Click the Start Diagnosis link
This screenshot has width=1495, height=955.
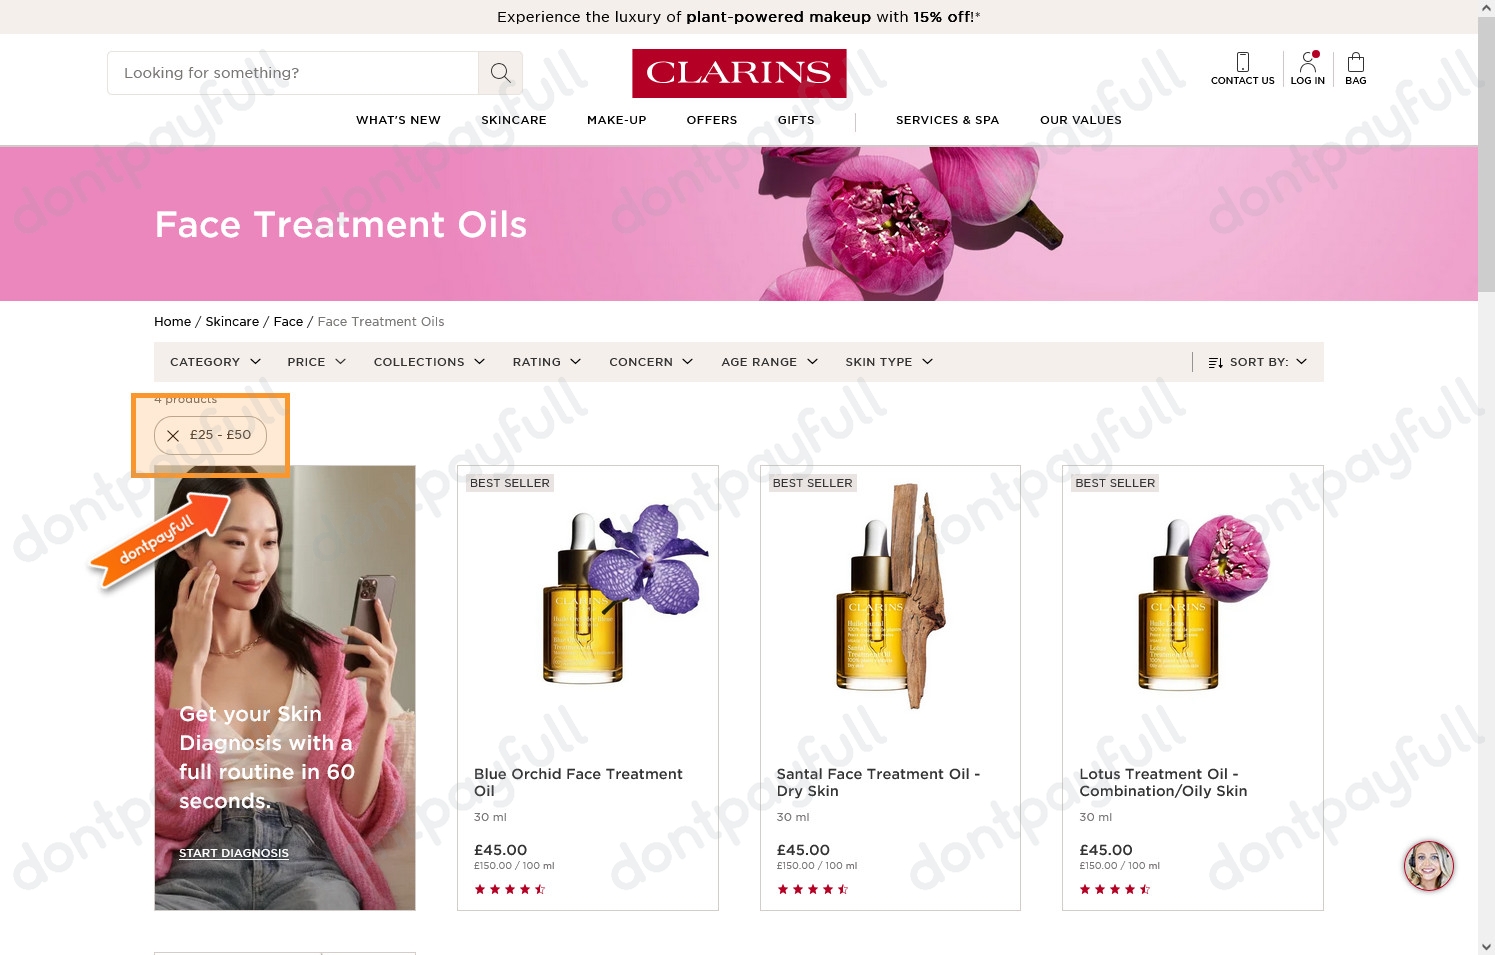(x=234, y=853)
